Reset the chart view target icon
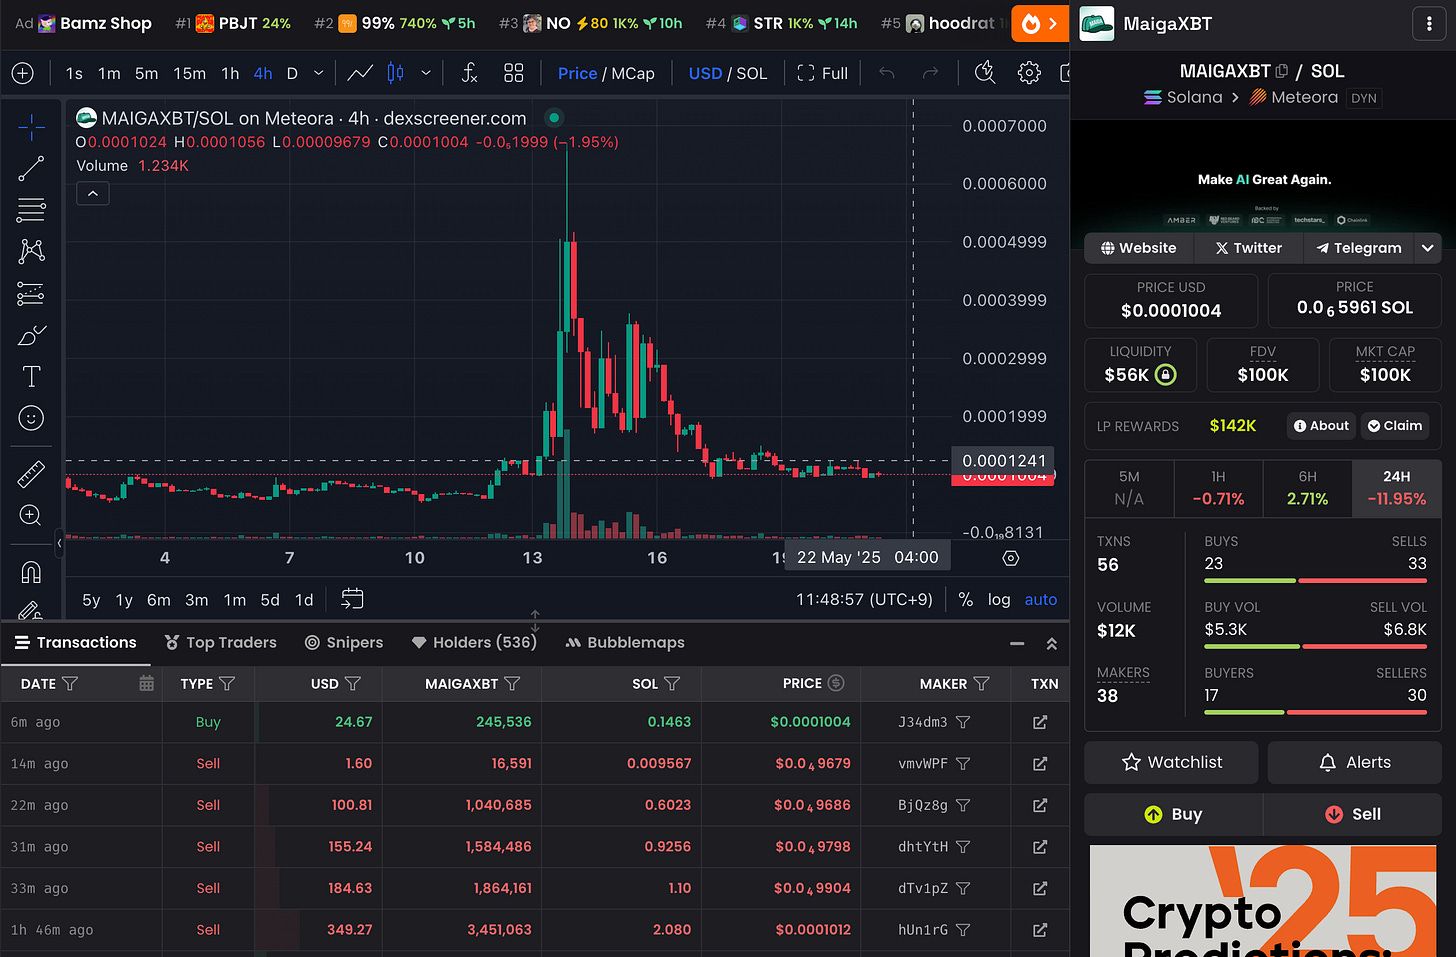Image resolution: width=1456 pixels, height=957 pixels. click(1011, 558)
